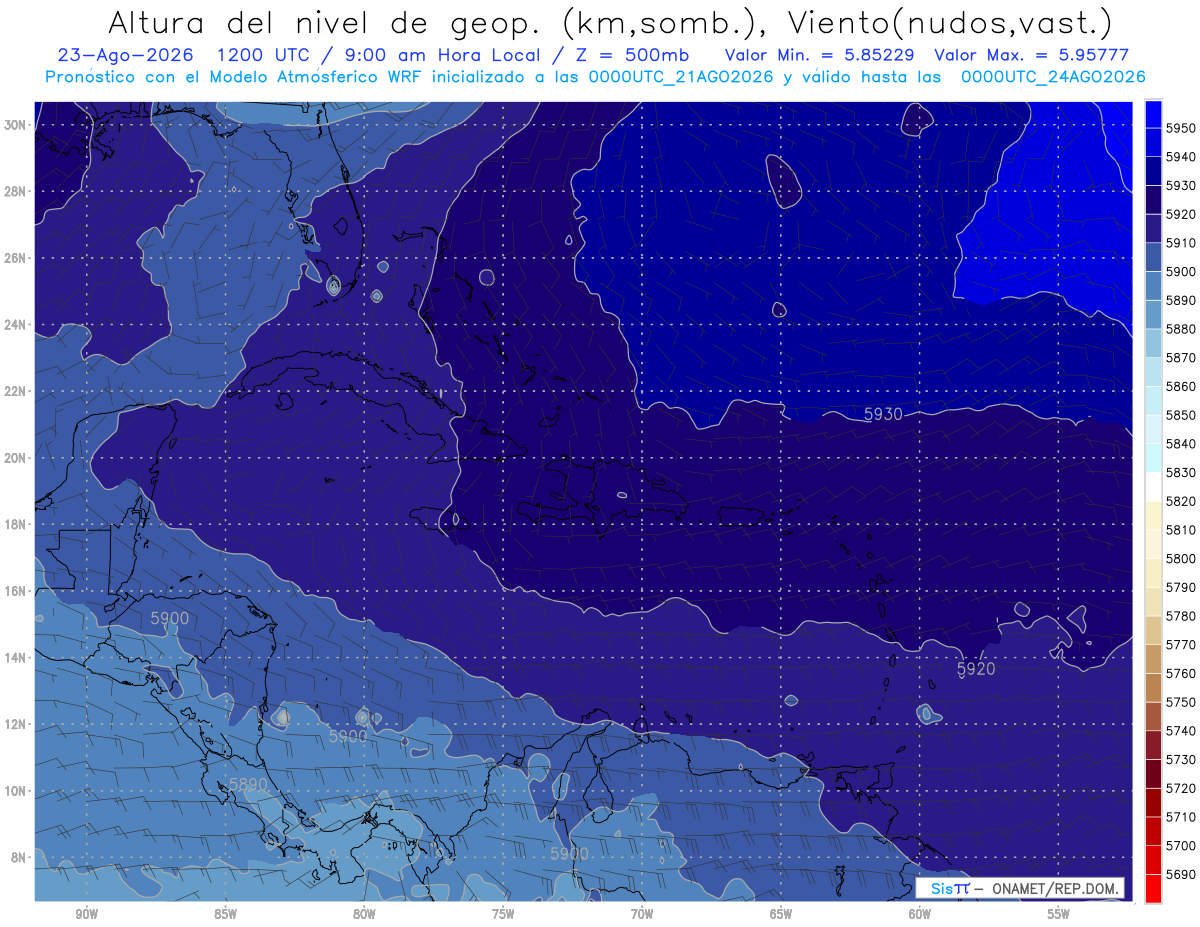The image size is (1200, 927).
Task: Click the 90W longitude axis label
Action: pyautogui.click(x=86, y=914)
